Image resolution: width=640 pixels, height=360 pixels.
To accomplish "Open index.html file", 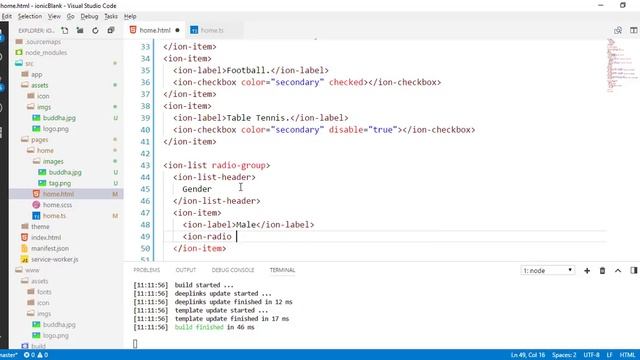I will pyautogui.click(x=46, y=237).
